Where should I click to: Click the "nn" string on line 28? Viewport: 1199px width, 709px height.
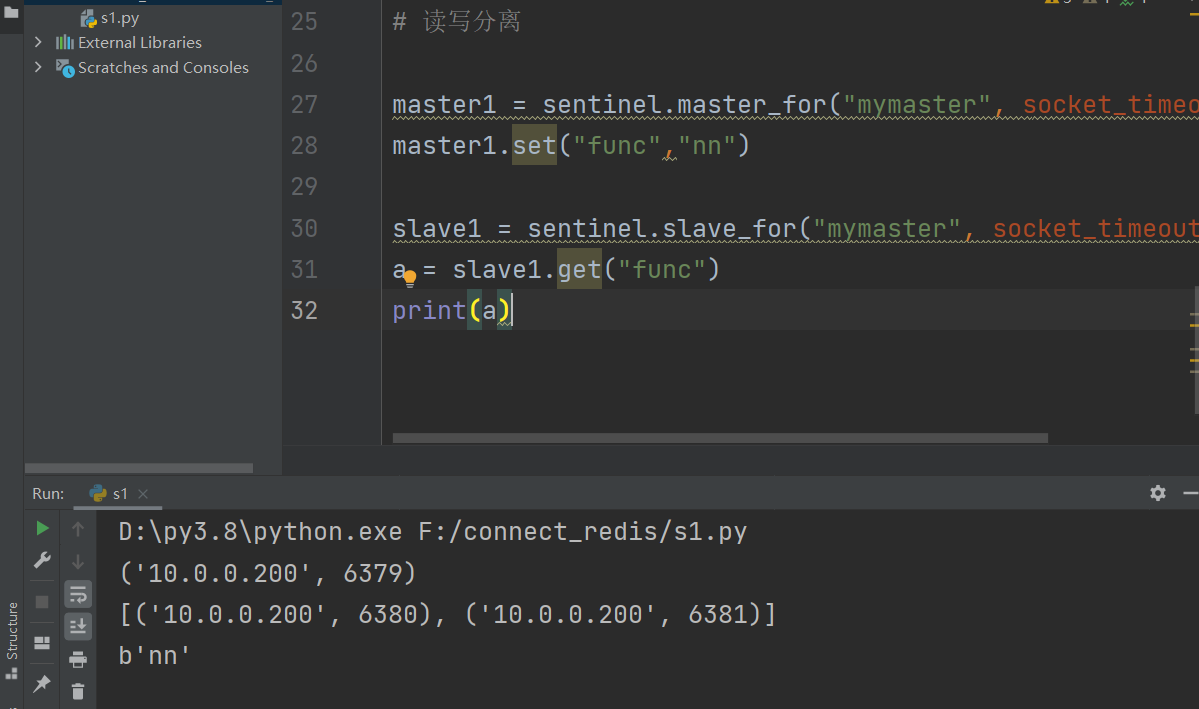pyautogui.click(x=707, y=145)
